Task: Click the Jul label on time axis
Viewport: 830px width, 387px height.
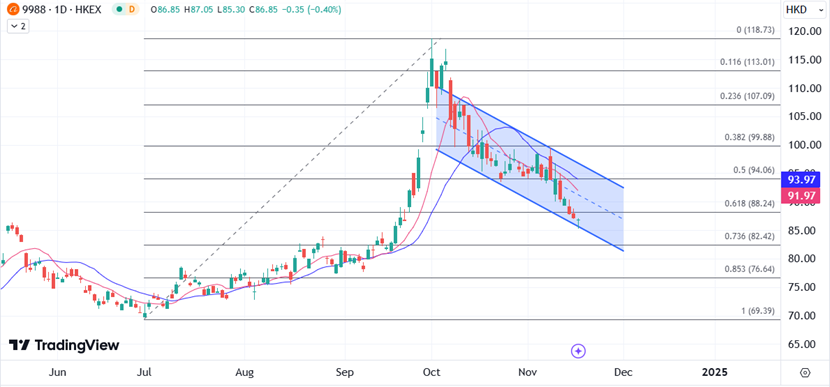Action: (144, 373)
